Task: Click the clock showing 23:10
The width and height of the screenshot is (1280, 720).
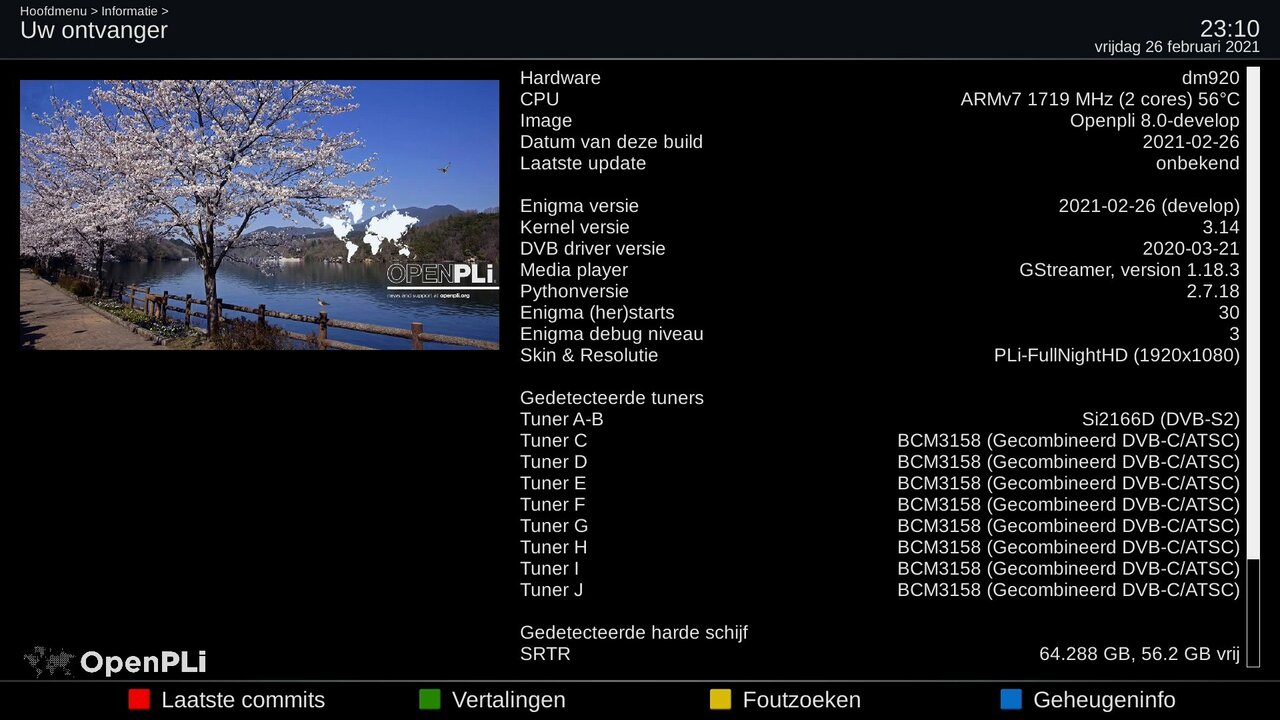Action: tap(1229, 28)
